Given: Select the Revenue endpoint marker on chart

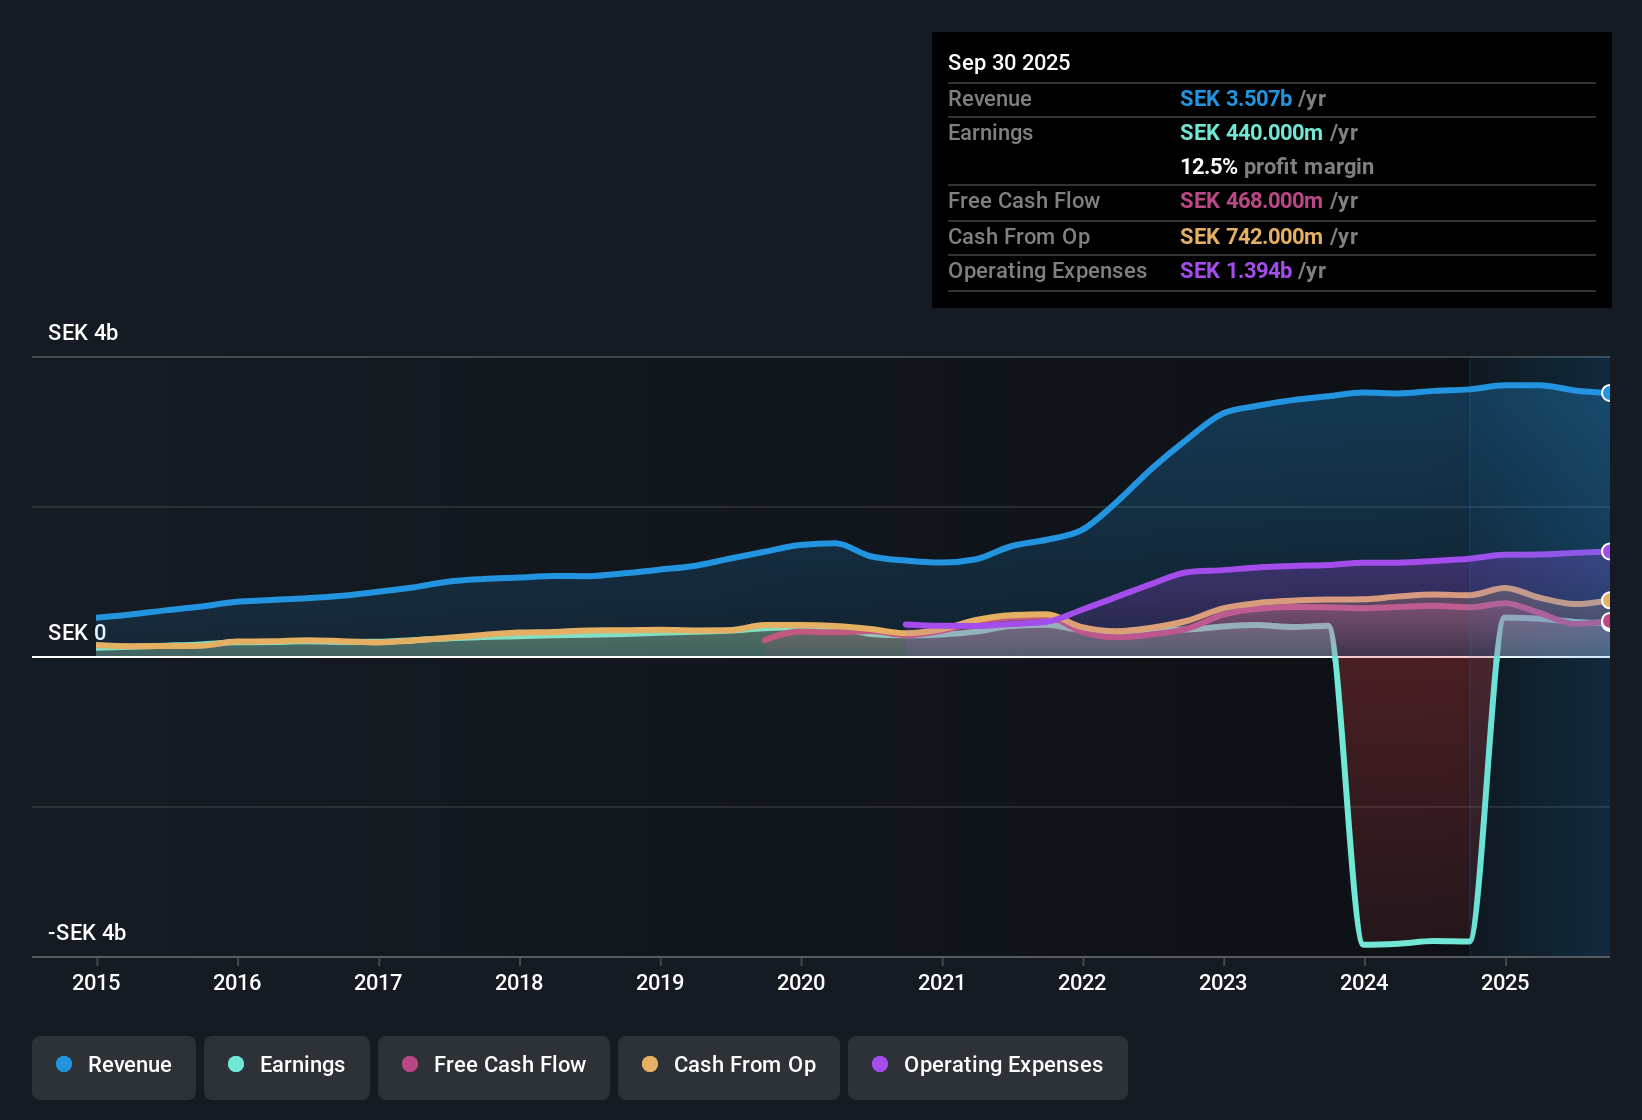Looking at the screenshot, I should click(1608, 393).
